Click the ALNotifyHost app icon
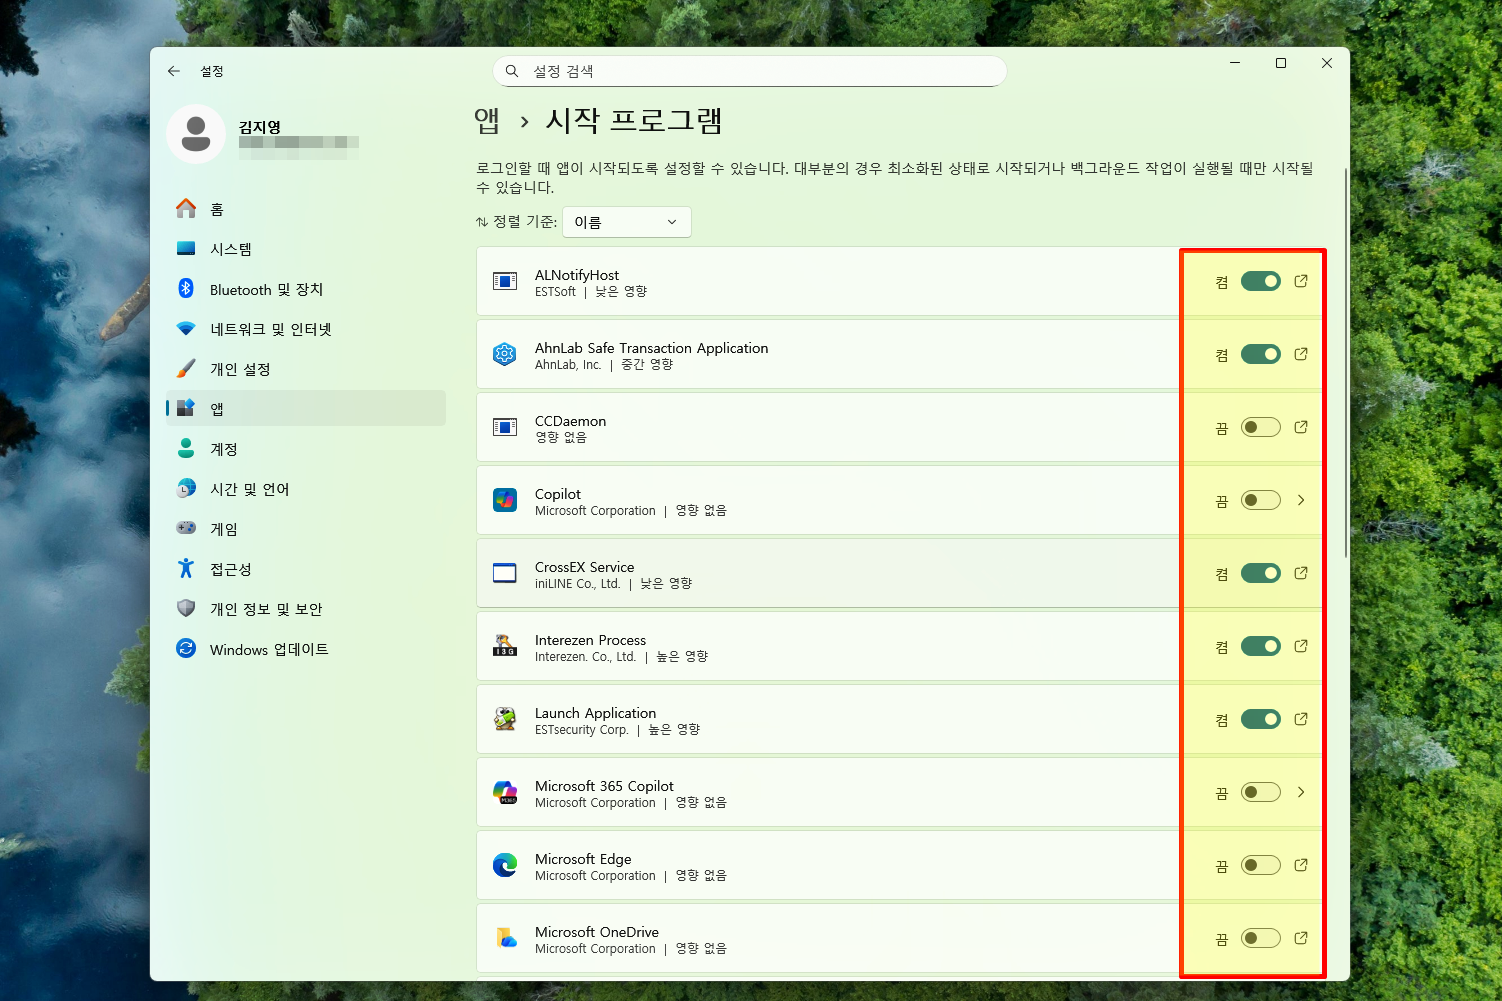The image size is (1502, 1001). (505, 281)
